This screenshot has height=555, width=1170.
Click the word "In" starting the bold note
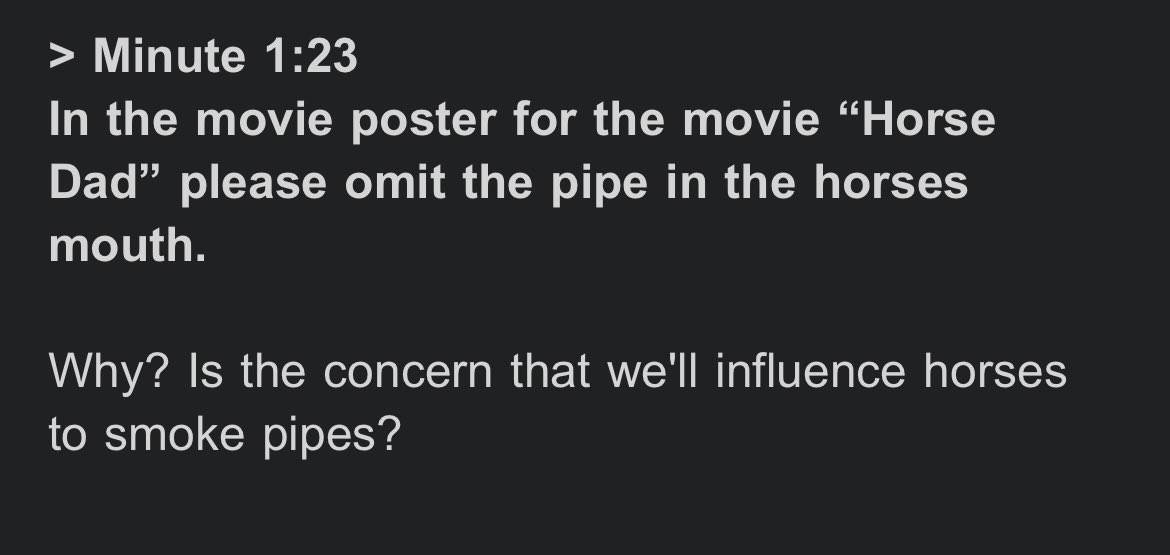(69, 121)
